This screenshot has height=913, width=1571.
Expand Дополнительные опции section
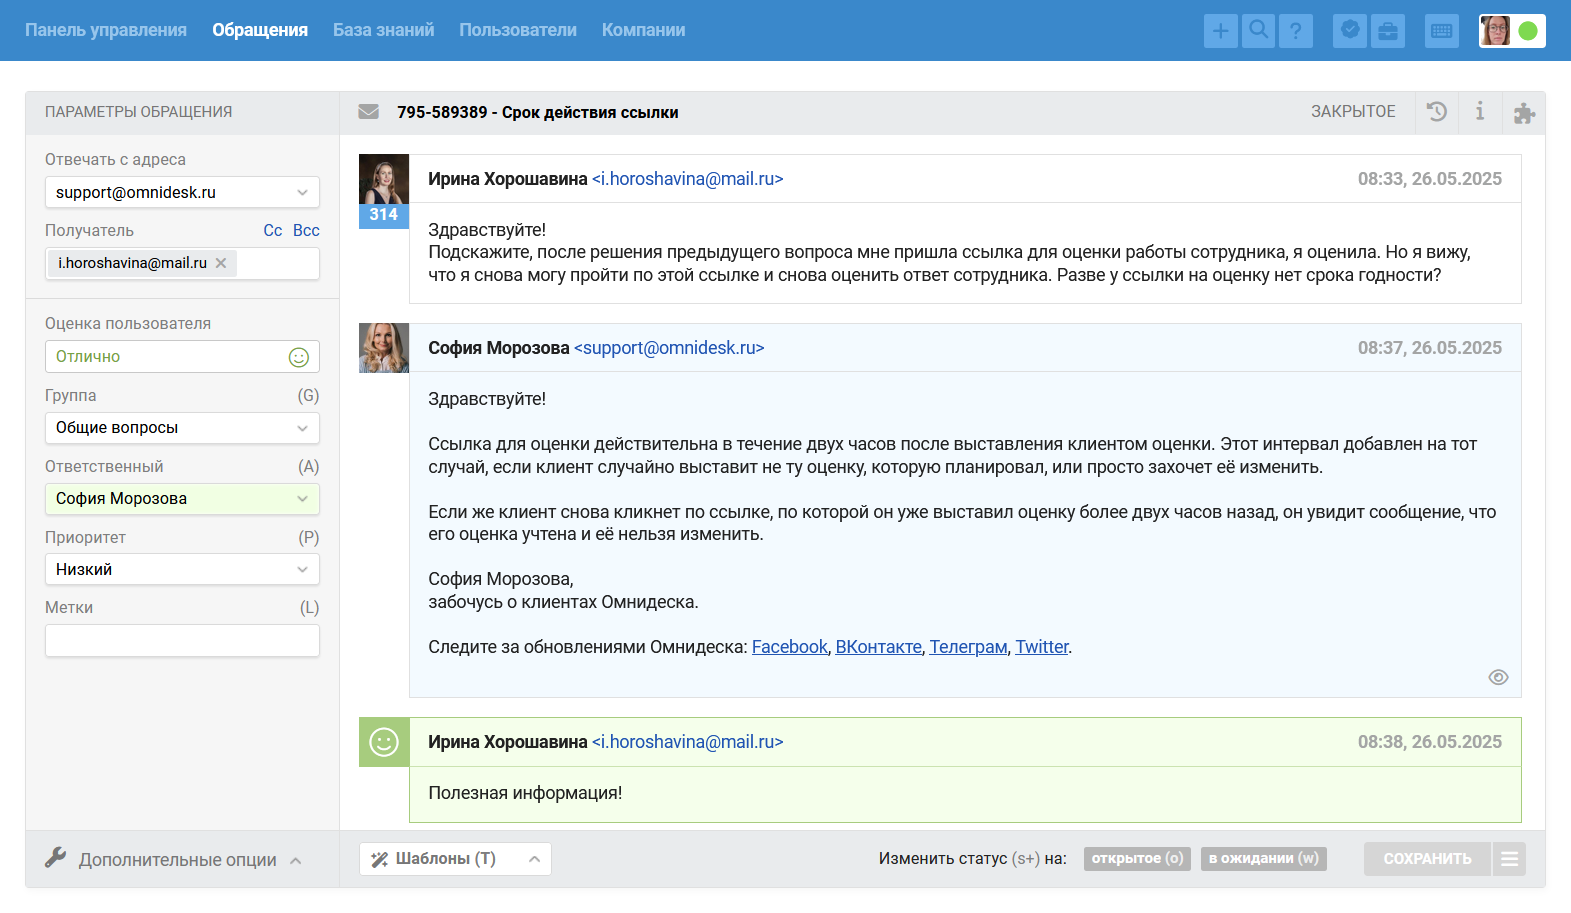point(175,860)
